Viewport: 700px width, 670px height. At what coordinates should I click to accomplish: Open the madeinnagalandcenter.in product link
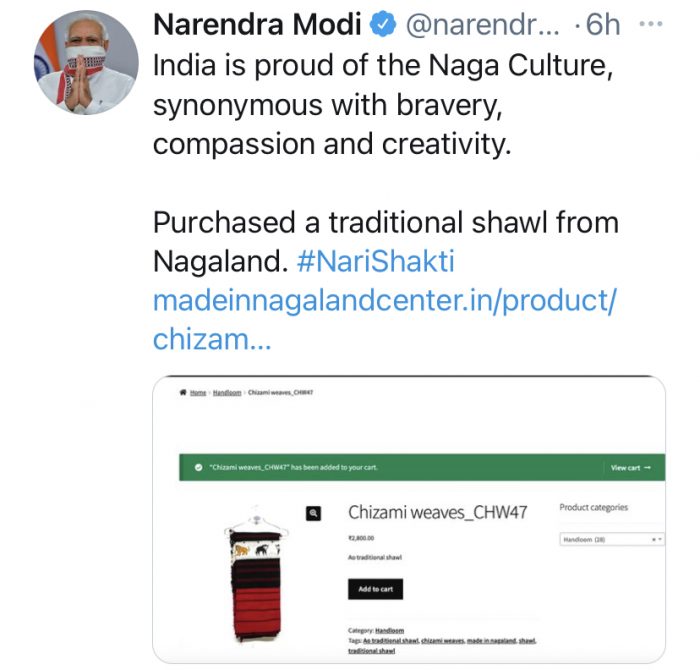pos(392,301)
